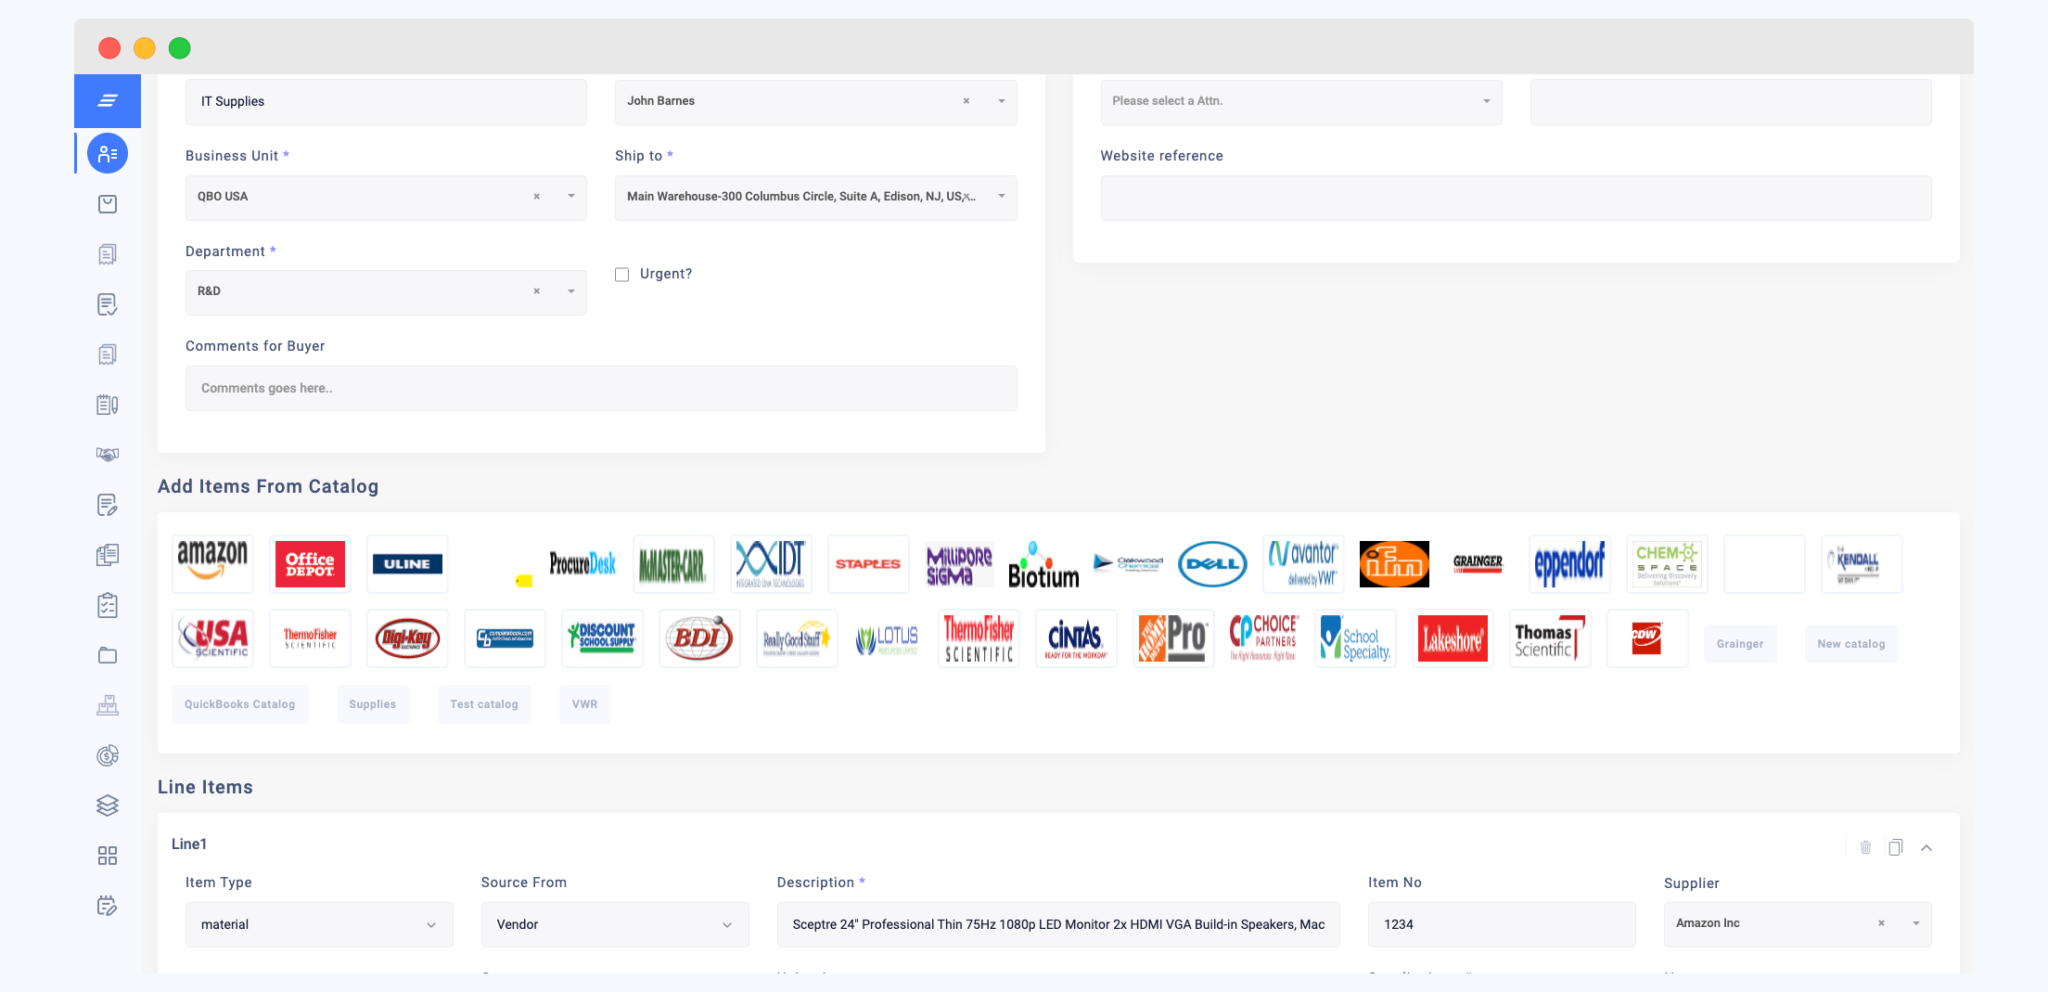Open the clipboard checklist icon in the sidebar
This screenshot has height=992, width=2048.
tap(107, 604)
